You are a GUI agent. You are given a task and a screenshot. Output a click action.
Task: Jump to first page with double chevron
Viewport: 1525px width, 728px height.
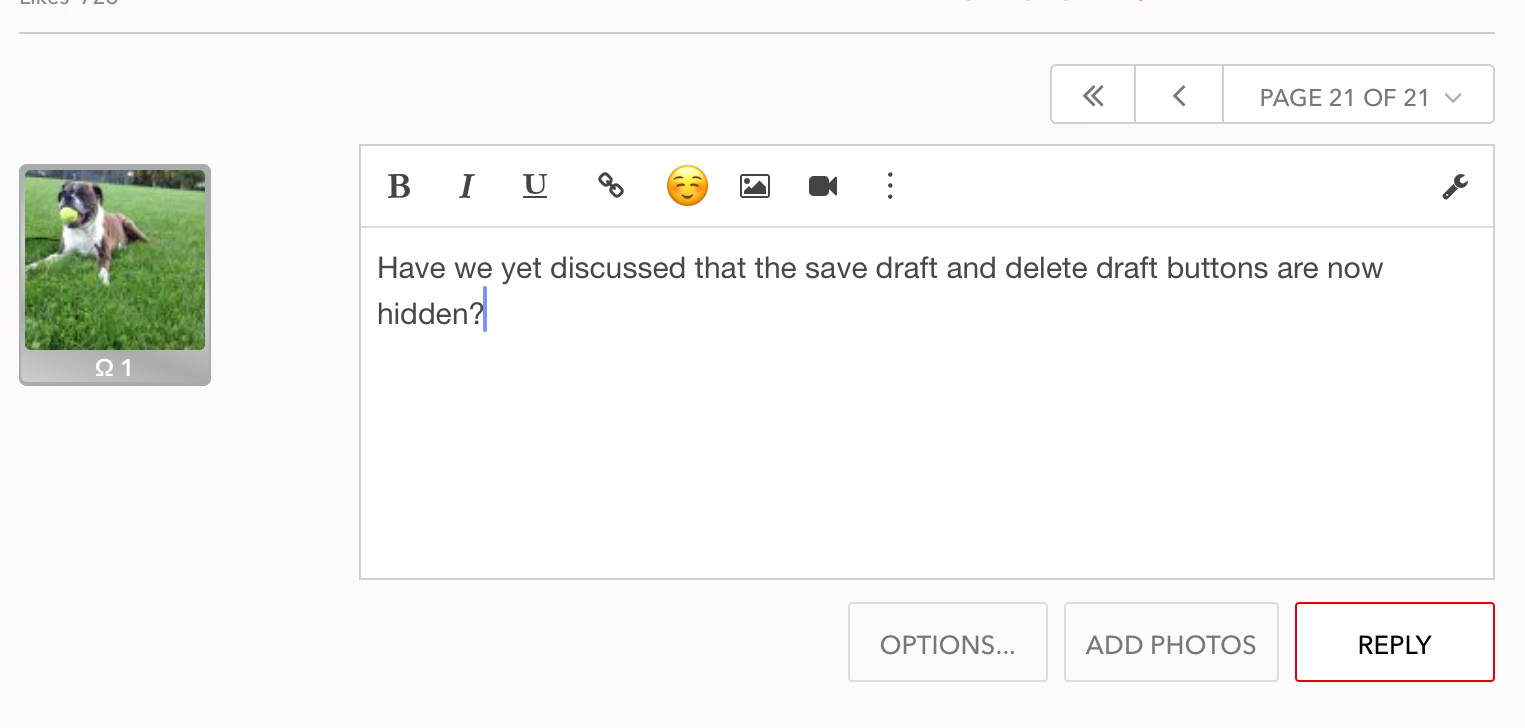(1093, 96)
